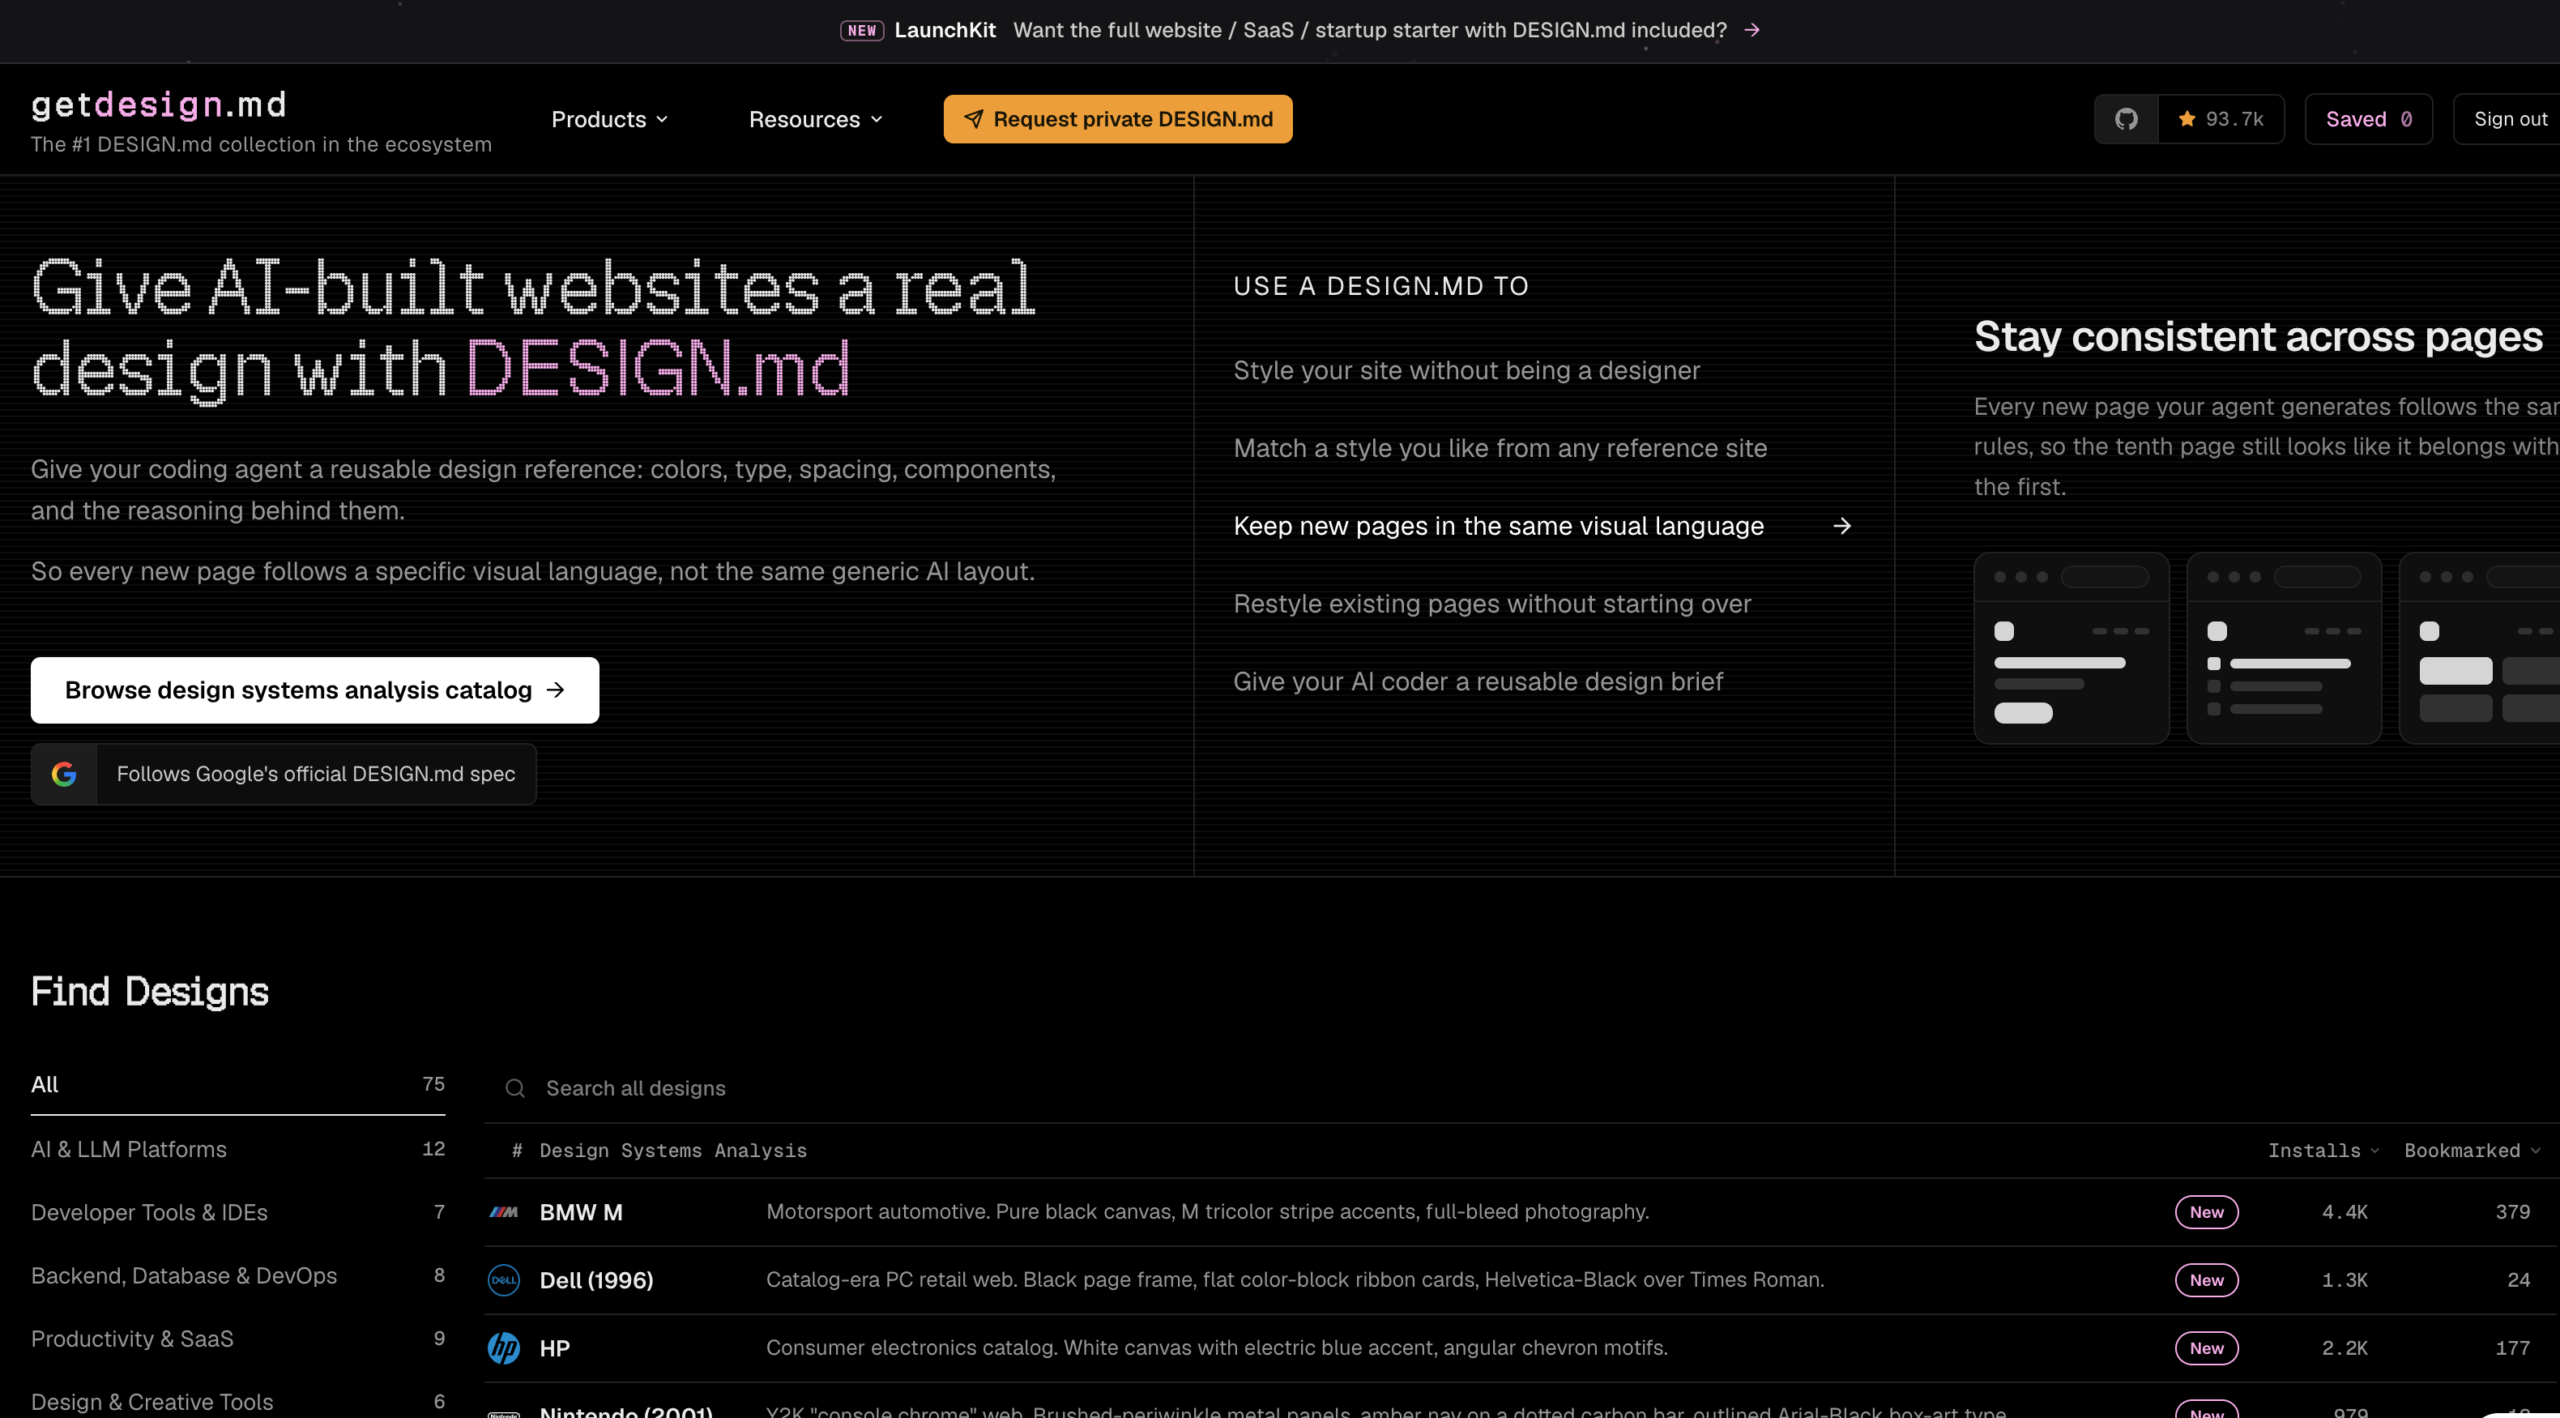Click the Google logo badge icon
The height and width of the screenshot is (1418, 2560).
click(64, 774)
